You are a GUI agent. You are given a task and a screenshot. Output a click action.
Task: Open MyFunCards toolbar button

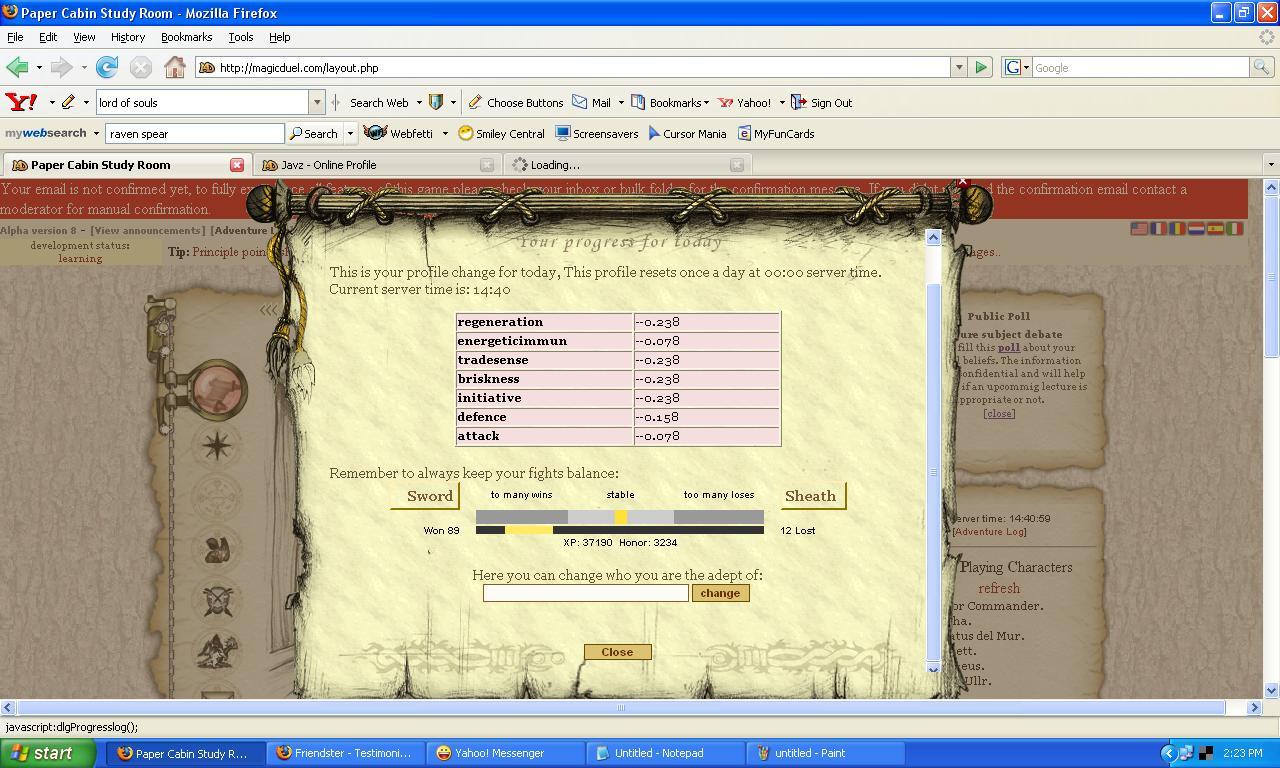tap(776, 133)
